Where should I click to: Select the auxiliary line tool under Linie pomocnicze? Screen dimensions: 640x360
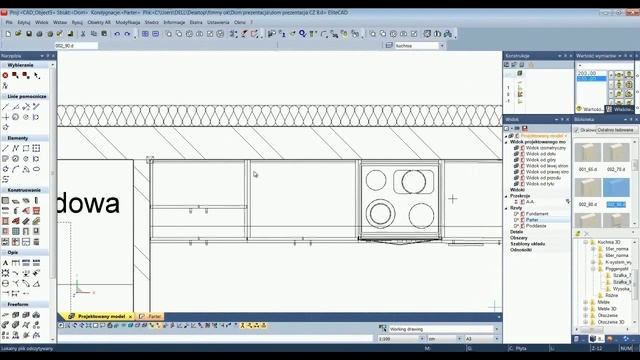tap(5, 107)
